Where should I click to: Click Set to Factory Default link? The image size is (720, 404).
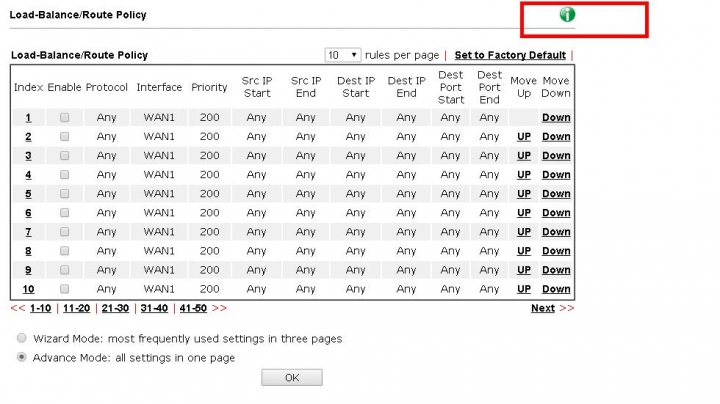click(510, 55)
